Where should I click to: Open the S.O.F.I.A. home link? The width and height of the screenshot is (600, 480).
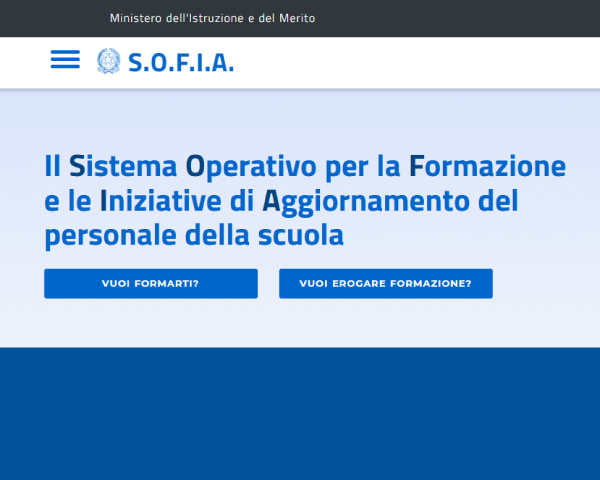(x=181, y=62)
